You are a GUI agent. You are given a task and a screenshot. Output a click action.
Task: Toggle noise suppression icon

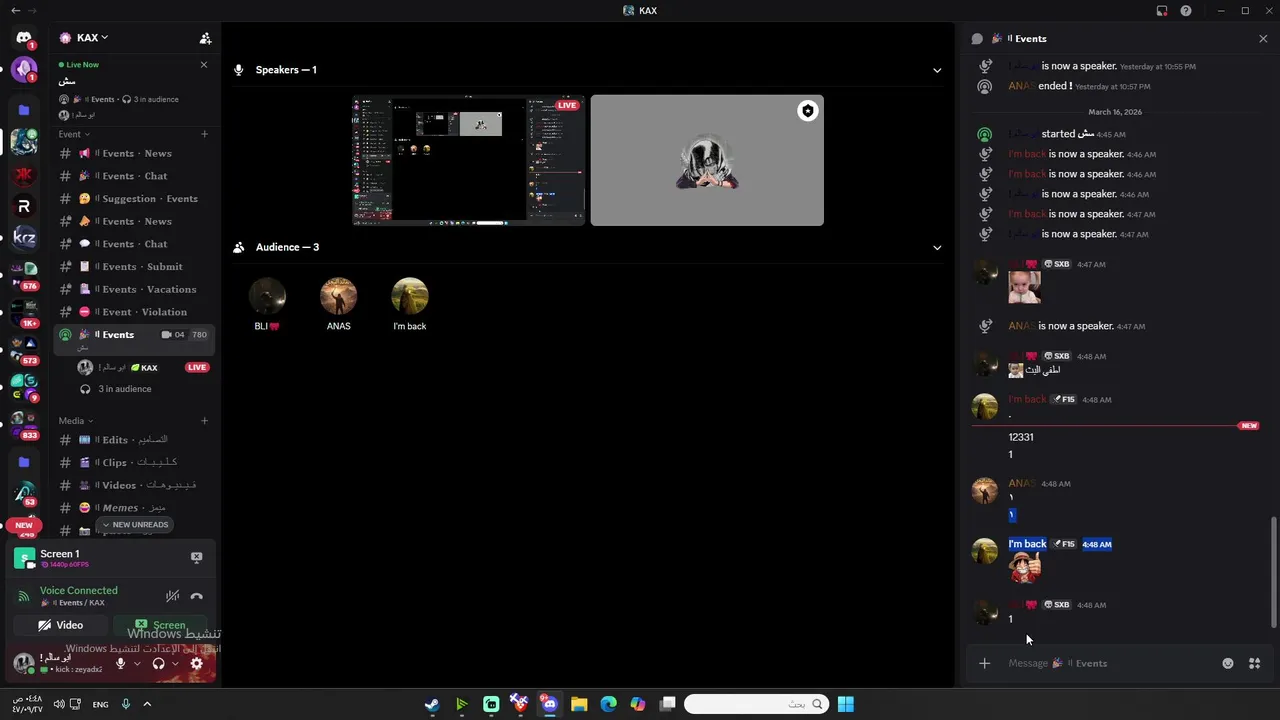tap(172, 596)
